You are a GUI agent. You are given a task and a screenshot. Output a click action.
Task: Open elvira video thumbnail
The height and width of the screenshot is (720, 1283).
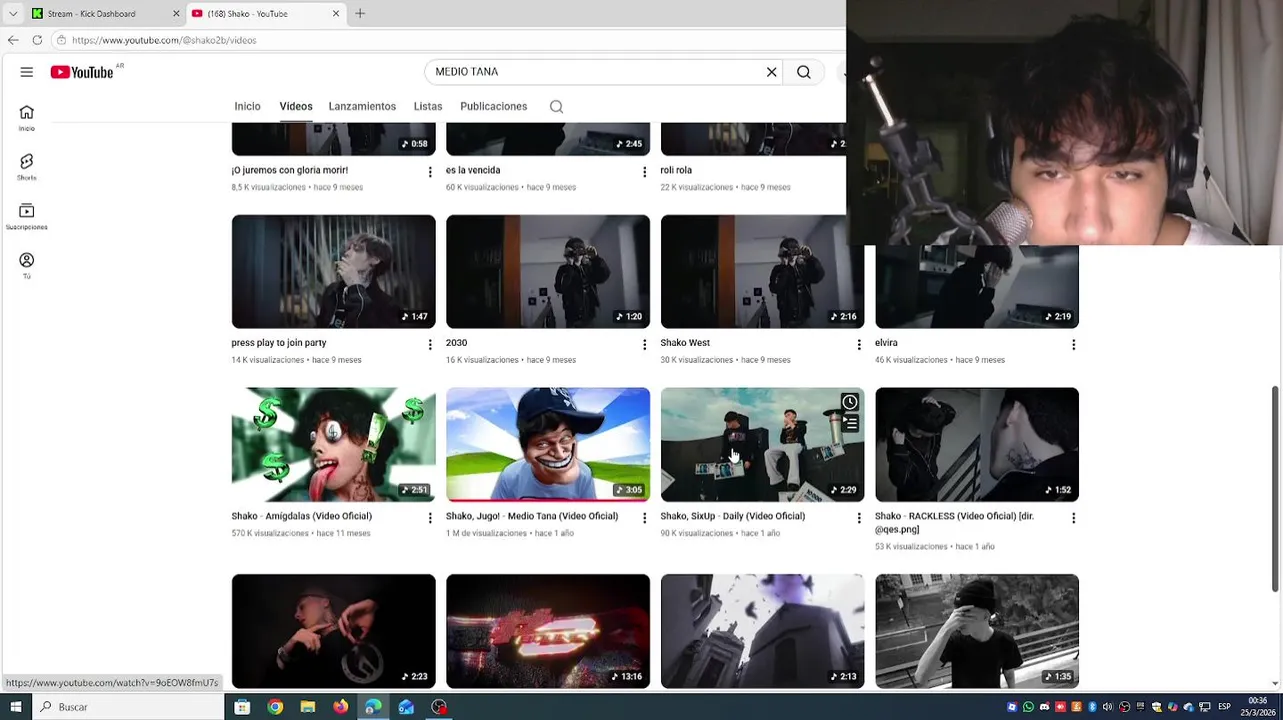tap(977, 286)
